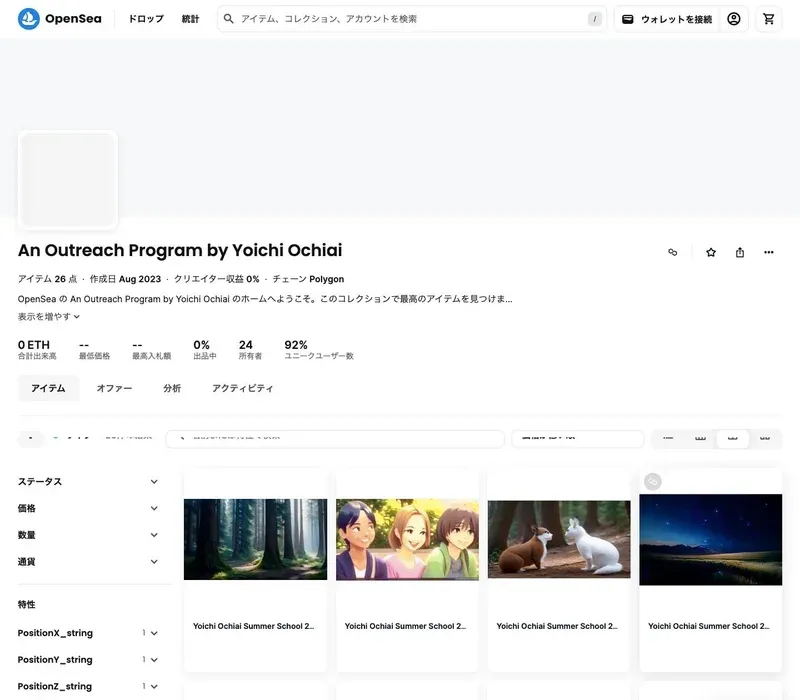Click the wallet icon beside ウォレットを接続
The image size is (800, 700).
click(628, 19)
